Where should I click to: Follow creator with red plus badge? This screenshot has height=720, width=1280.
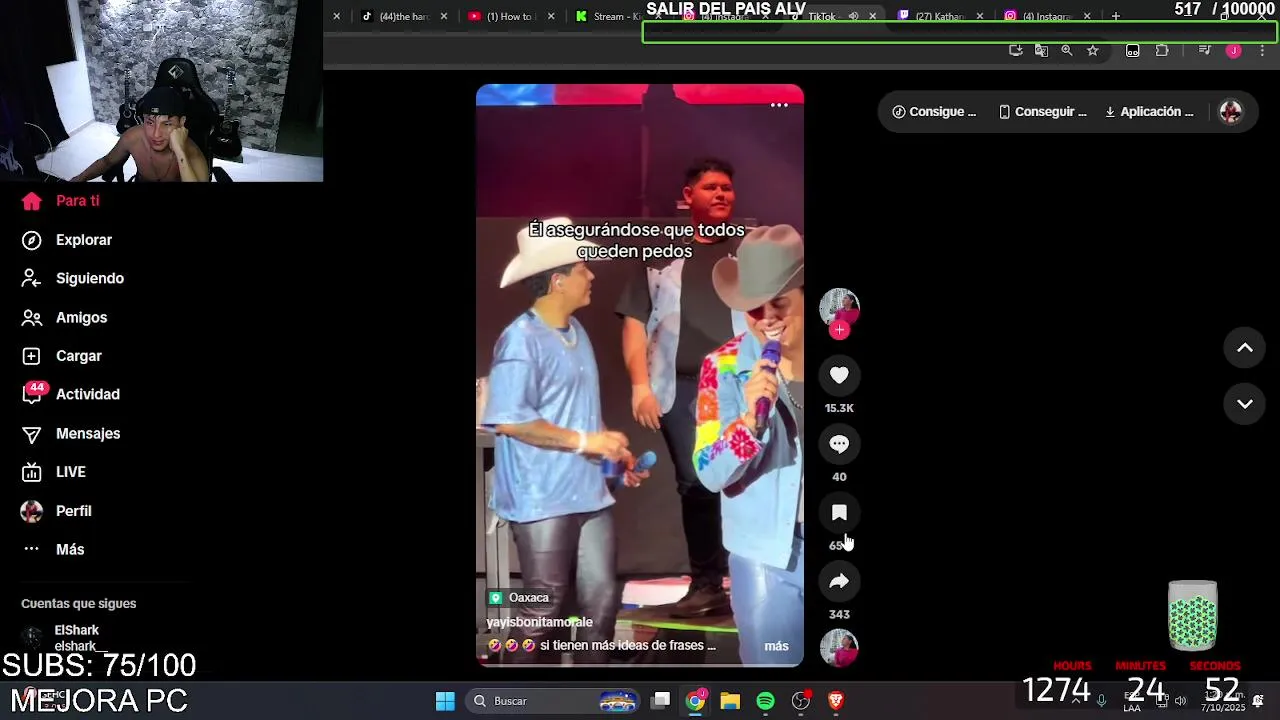coord(839,330)
